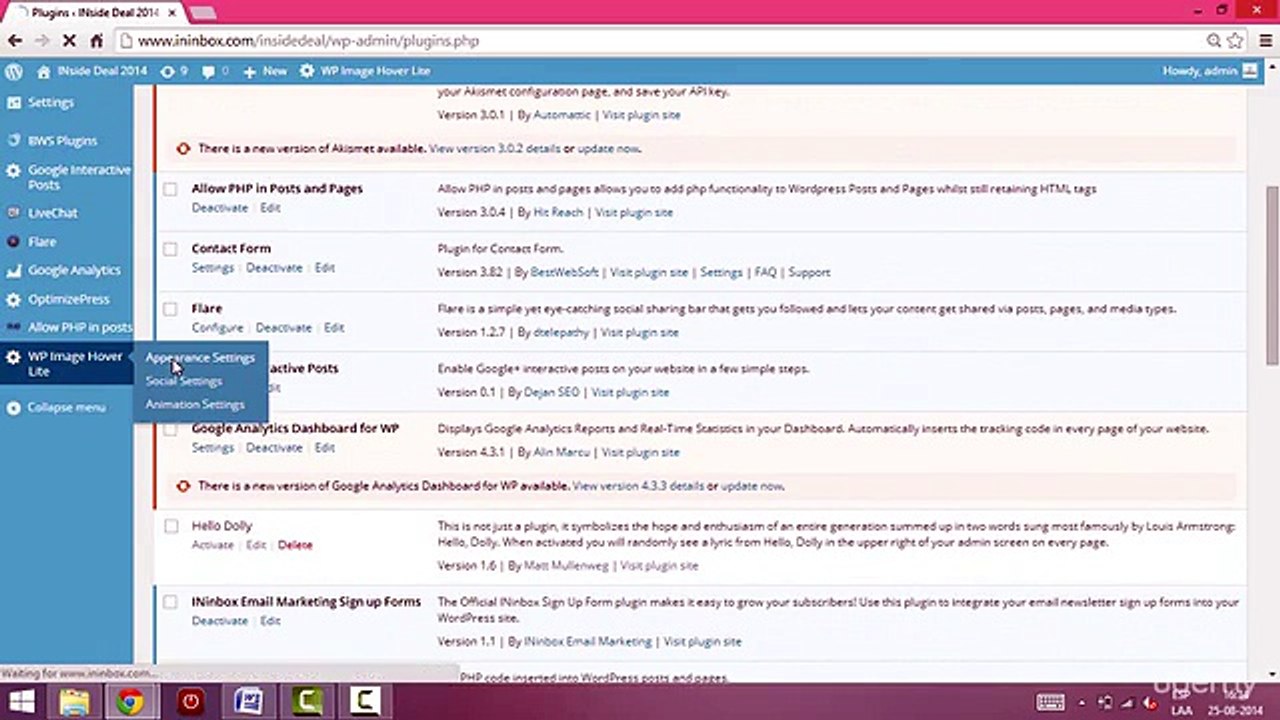The width and height of the screenshot is (1280, 720).
Task: Click the Chrome icon in the taskbar
Action: (x=129, y=702)
